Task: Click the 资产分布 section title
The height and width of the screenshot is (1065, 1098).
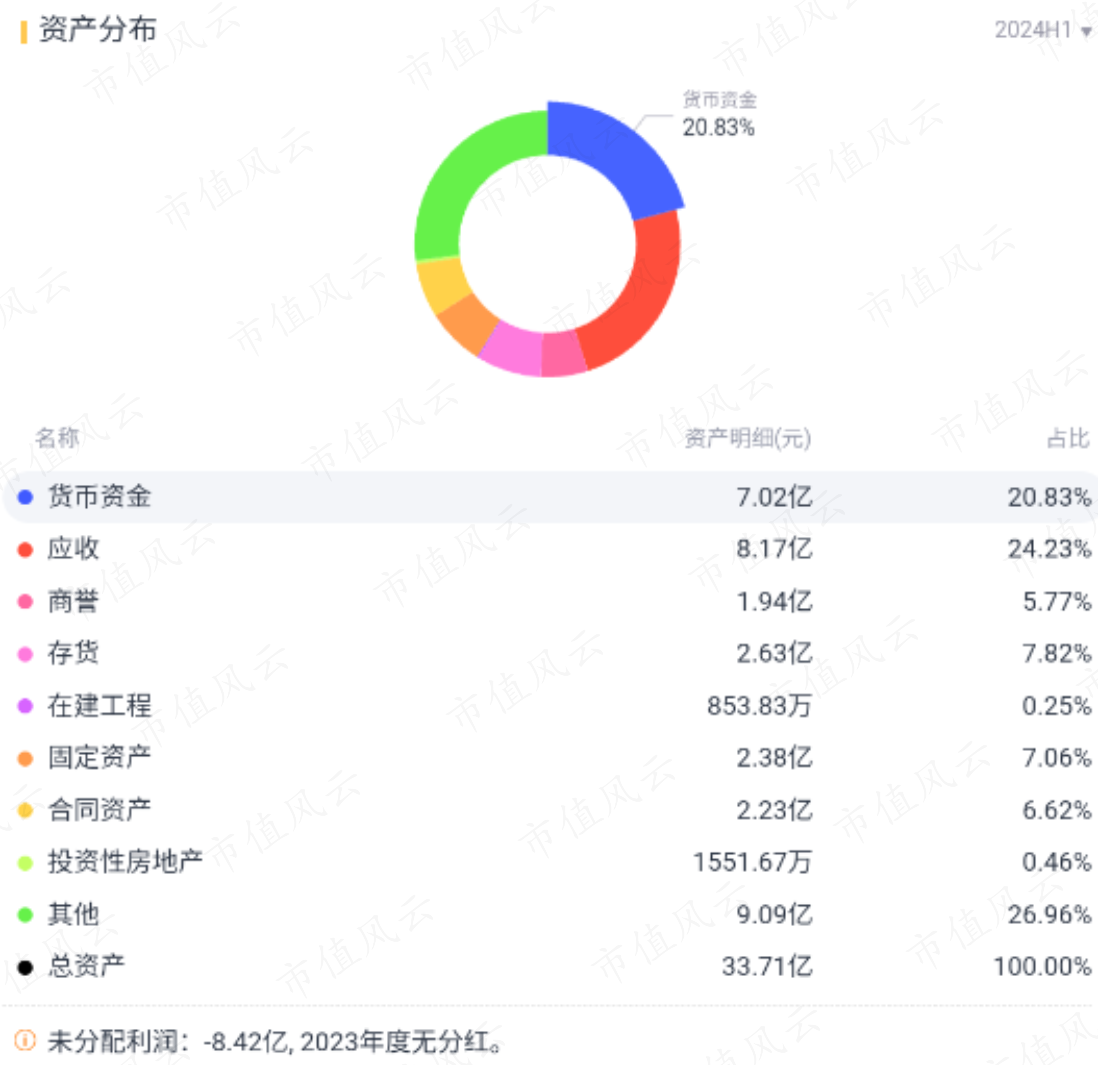Action: pyautogui.click(x=97, y=30)
